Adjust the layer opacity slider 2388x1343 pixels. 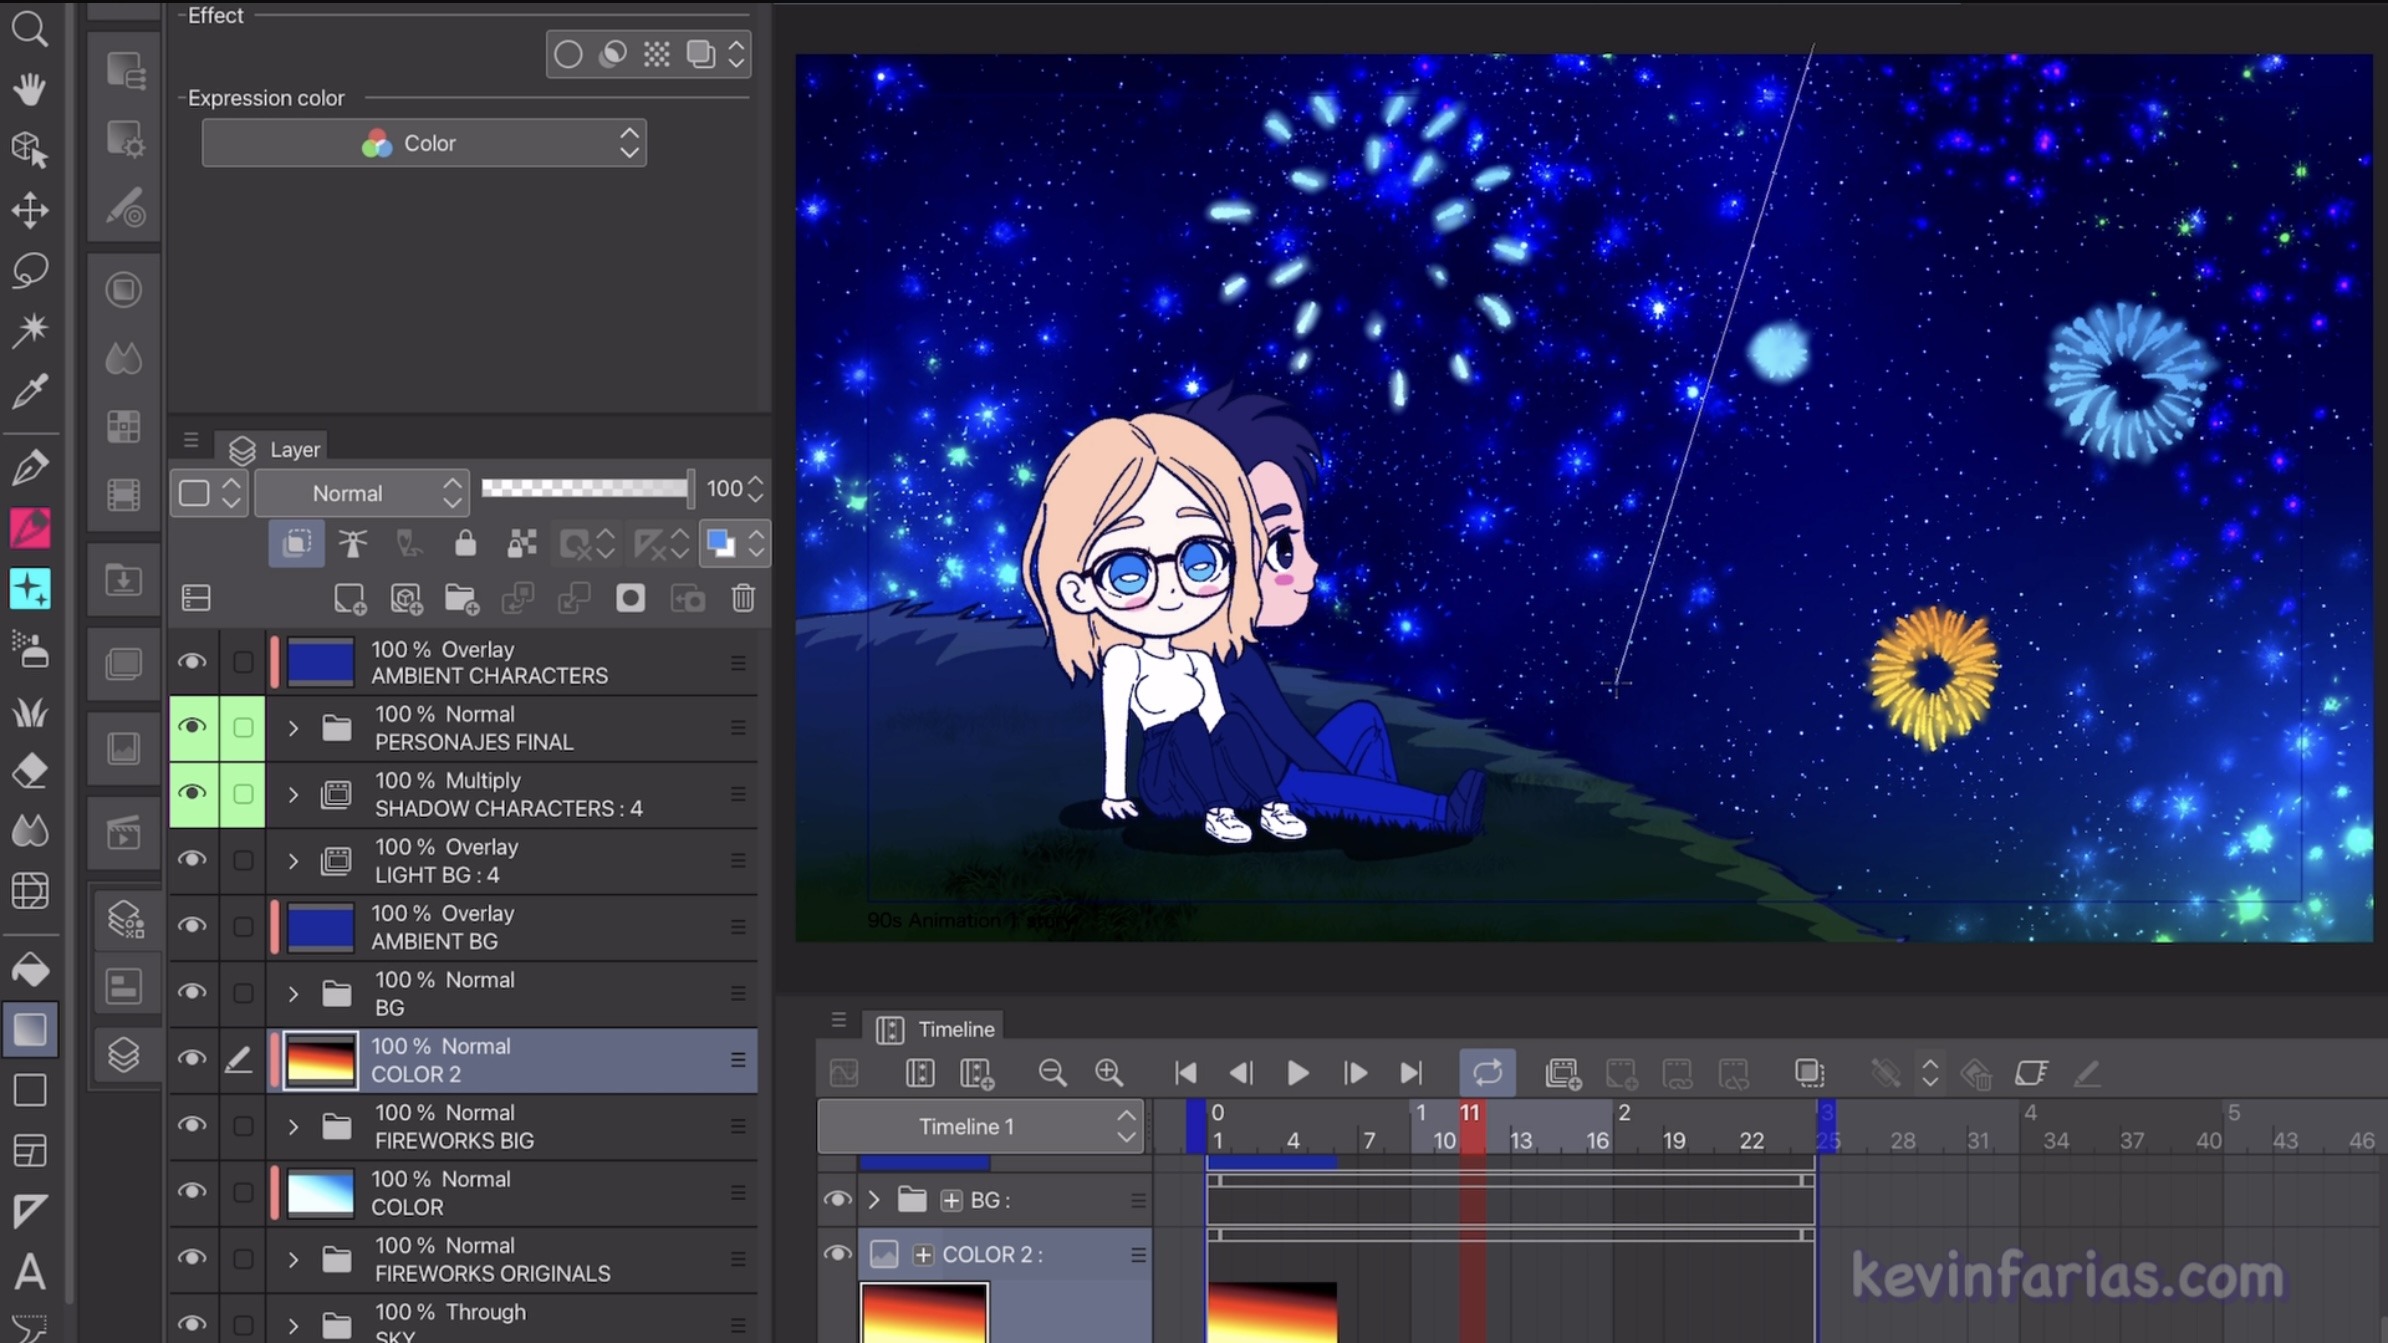586,488
